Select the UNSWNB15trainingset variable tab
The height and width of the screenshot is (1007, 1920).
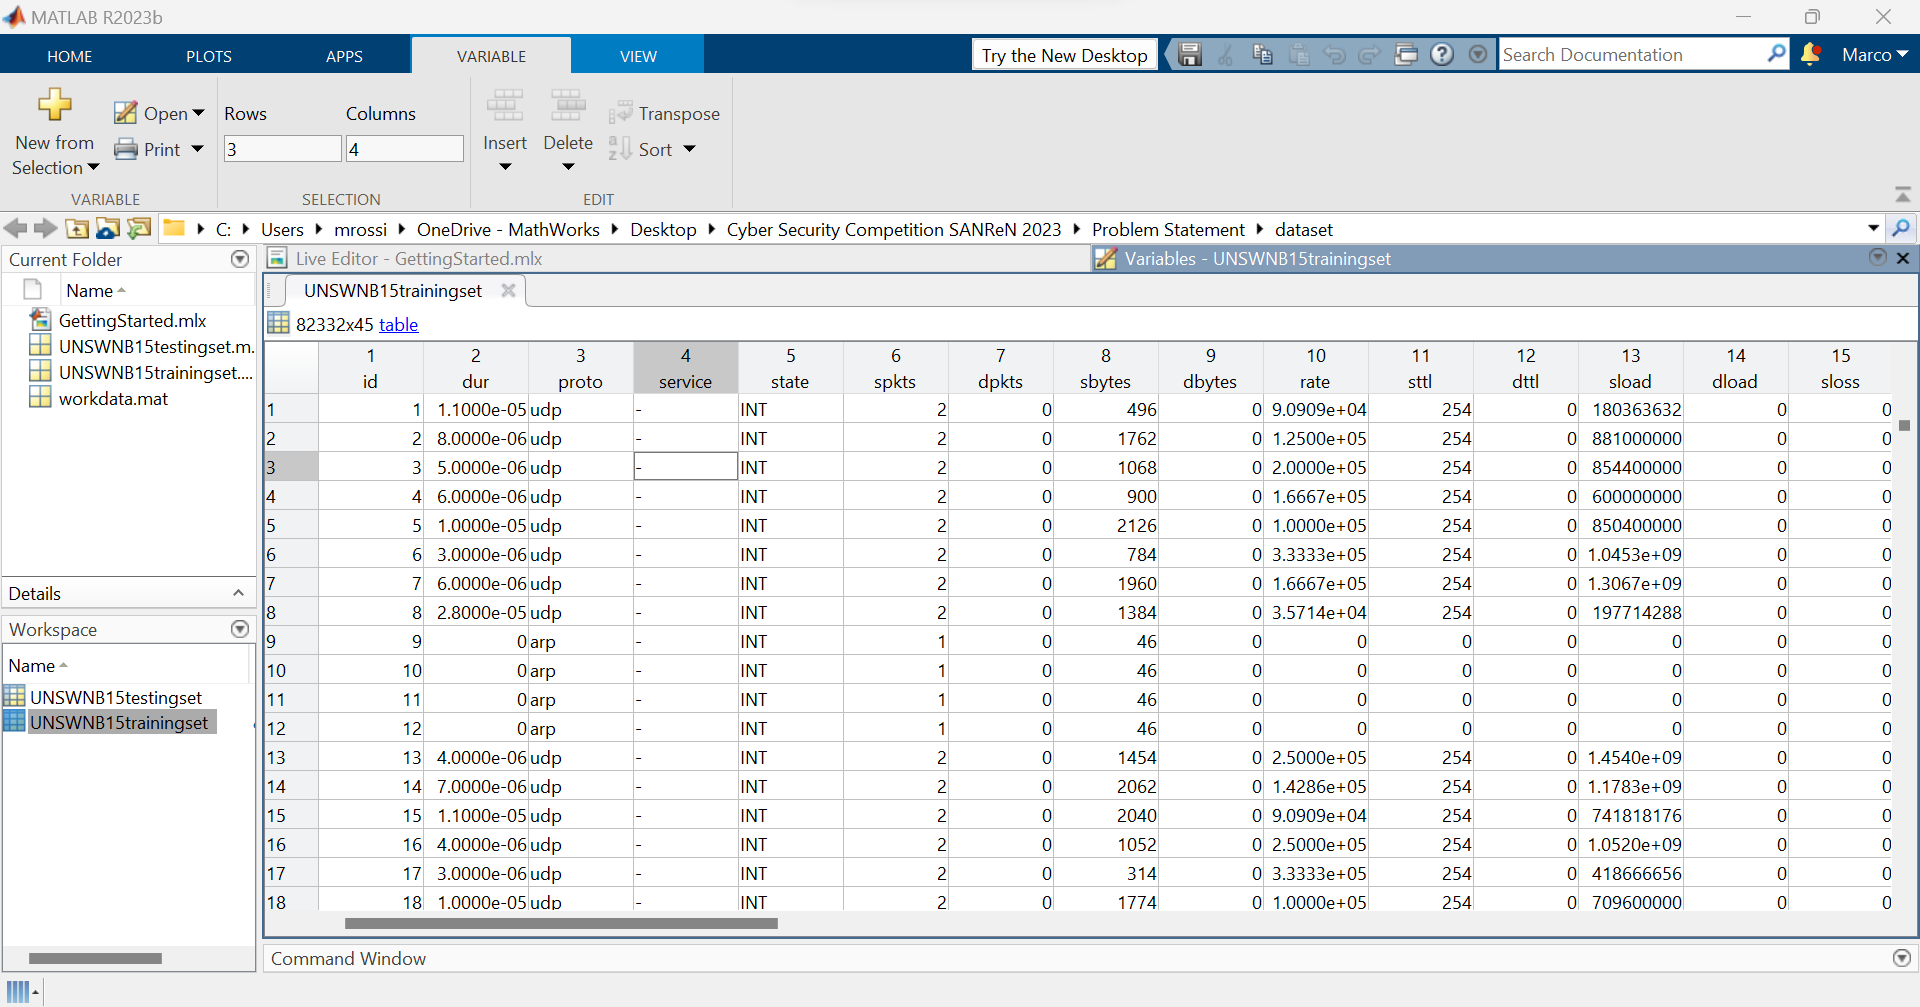pos(393,290)
